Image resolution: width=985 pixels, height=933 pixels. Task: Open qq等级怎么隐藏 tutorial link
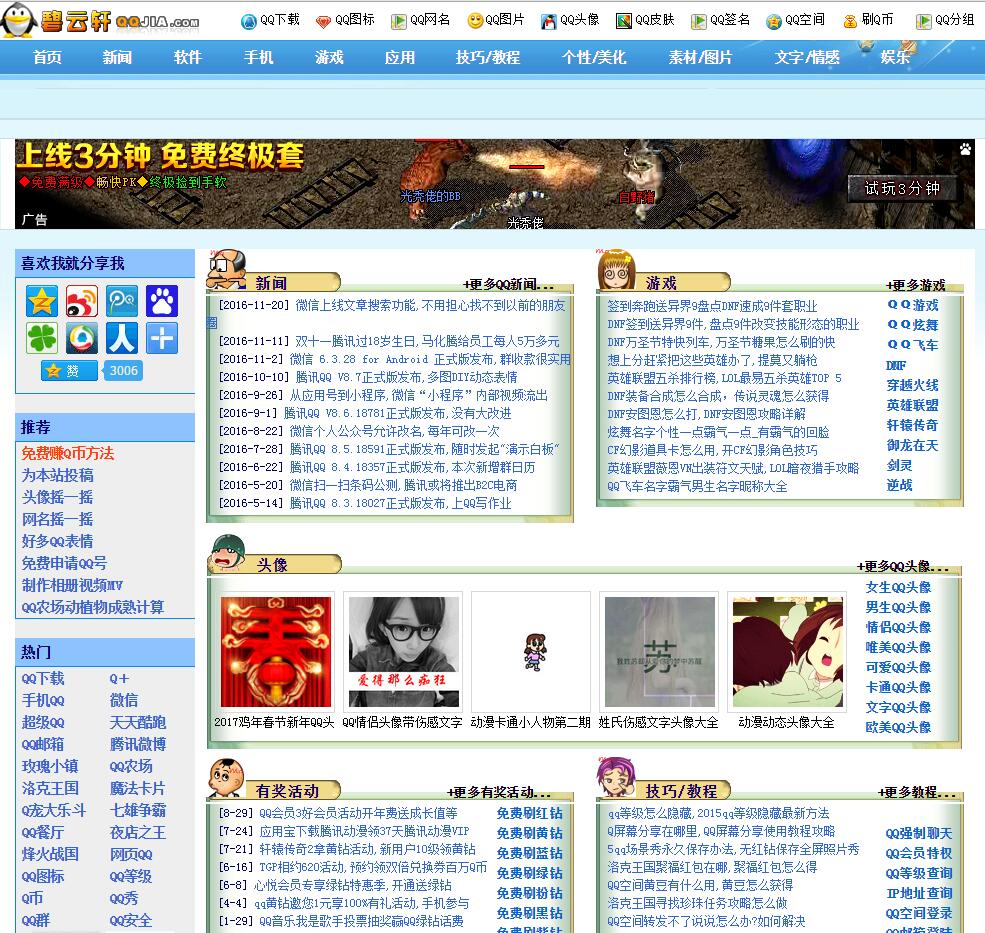point(718,813)
